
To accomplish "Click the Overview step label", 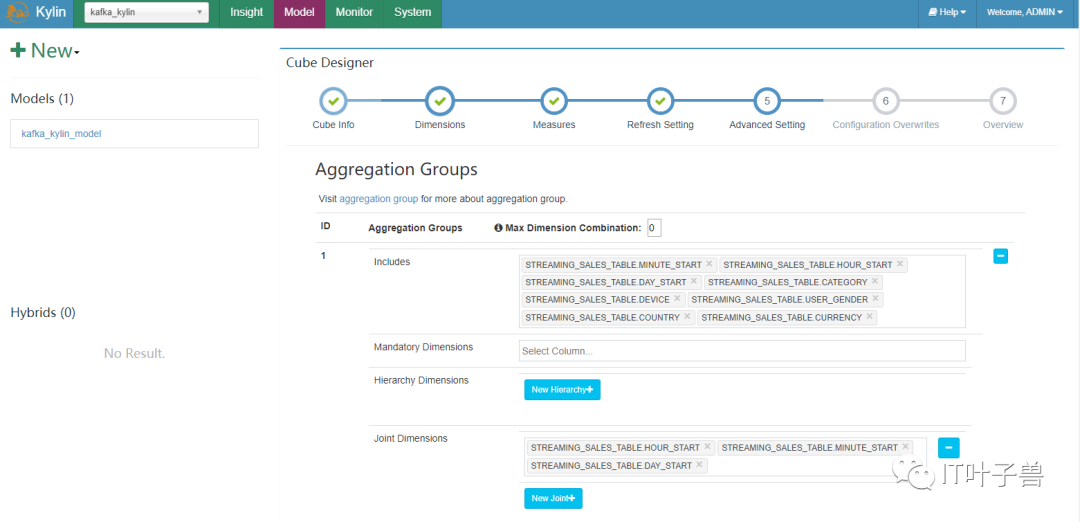I will coord(1003,125).
